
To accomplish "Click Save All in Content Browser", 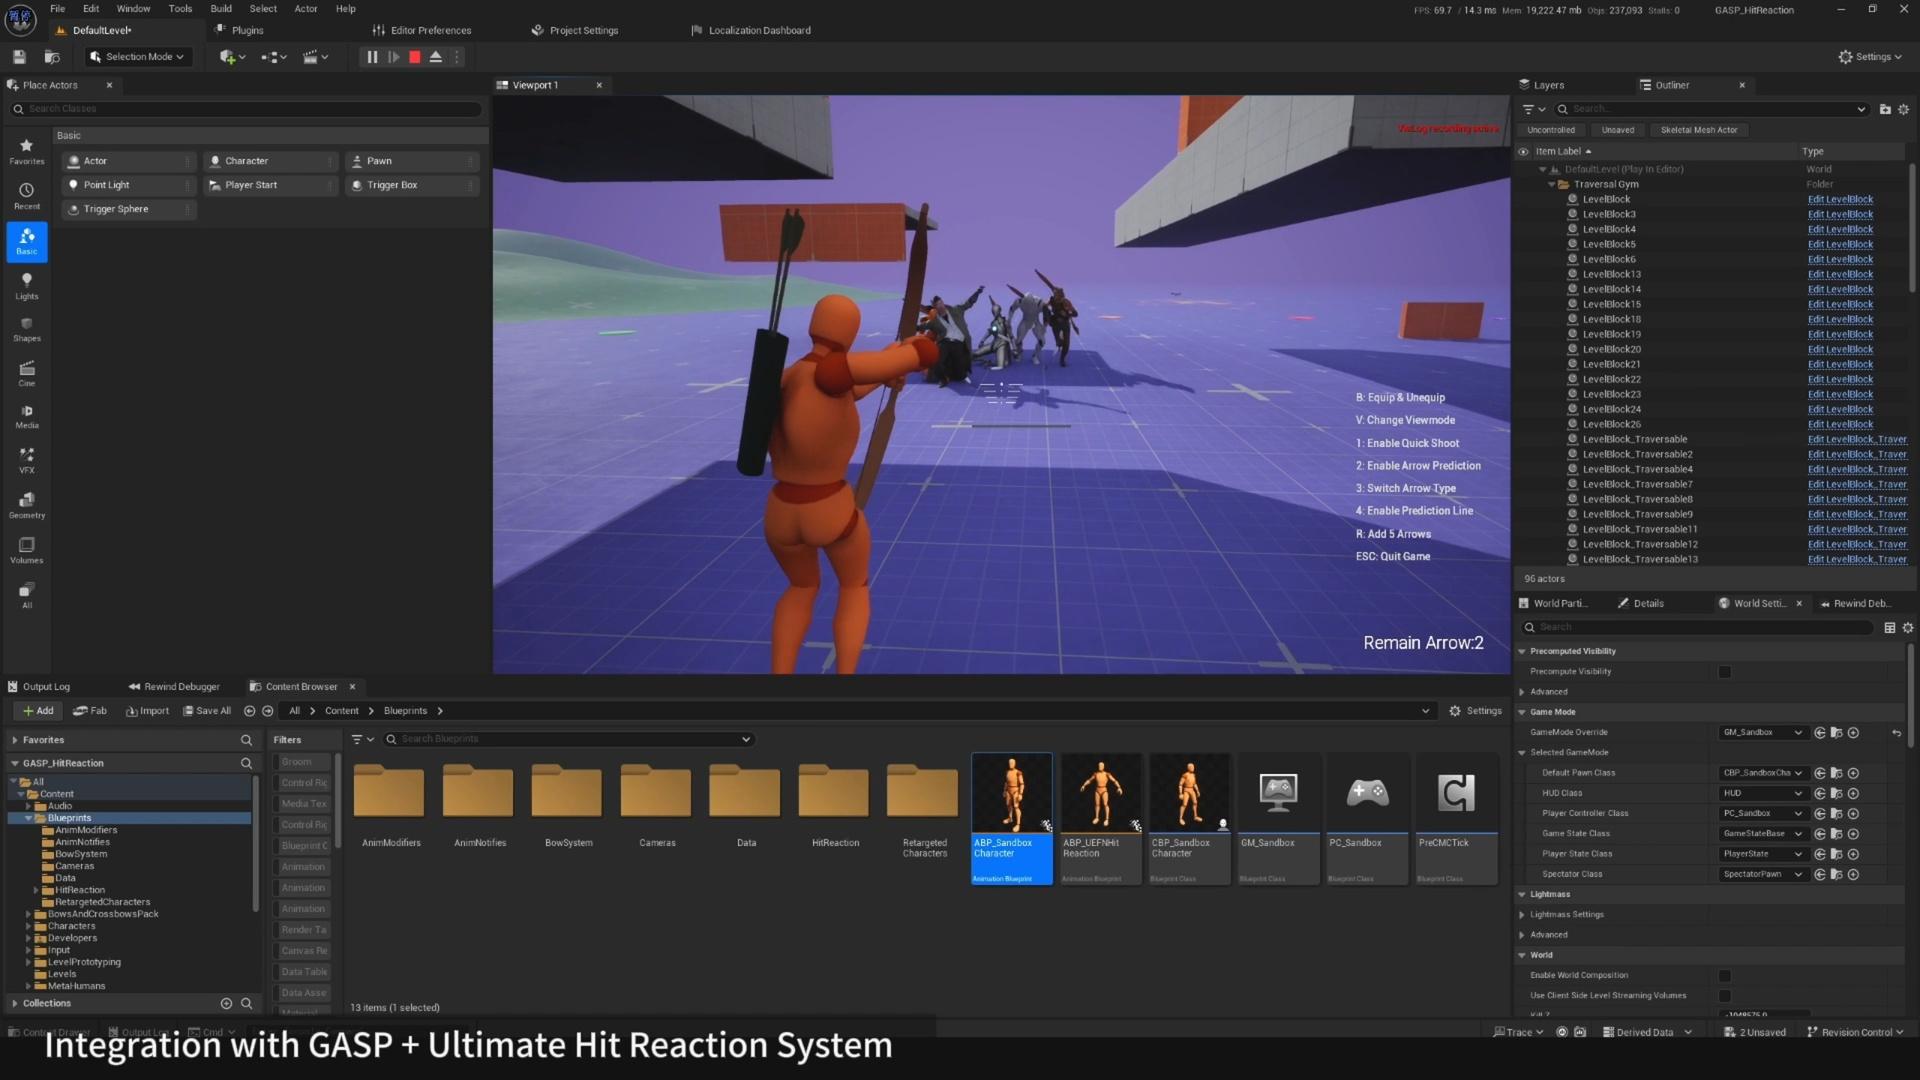I will click(x=207, y=711).
